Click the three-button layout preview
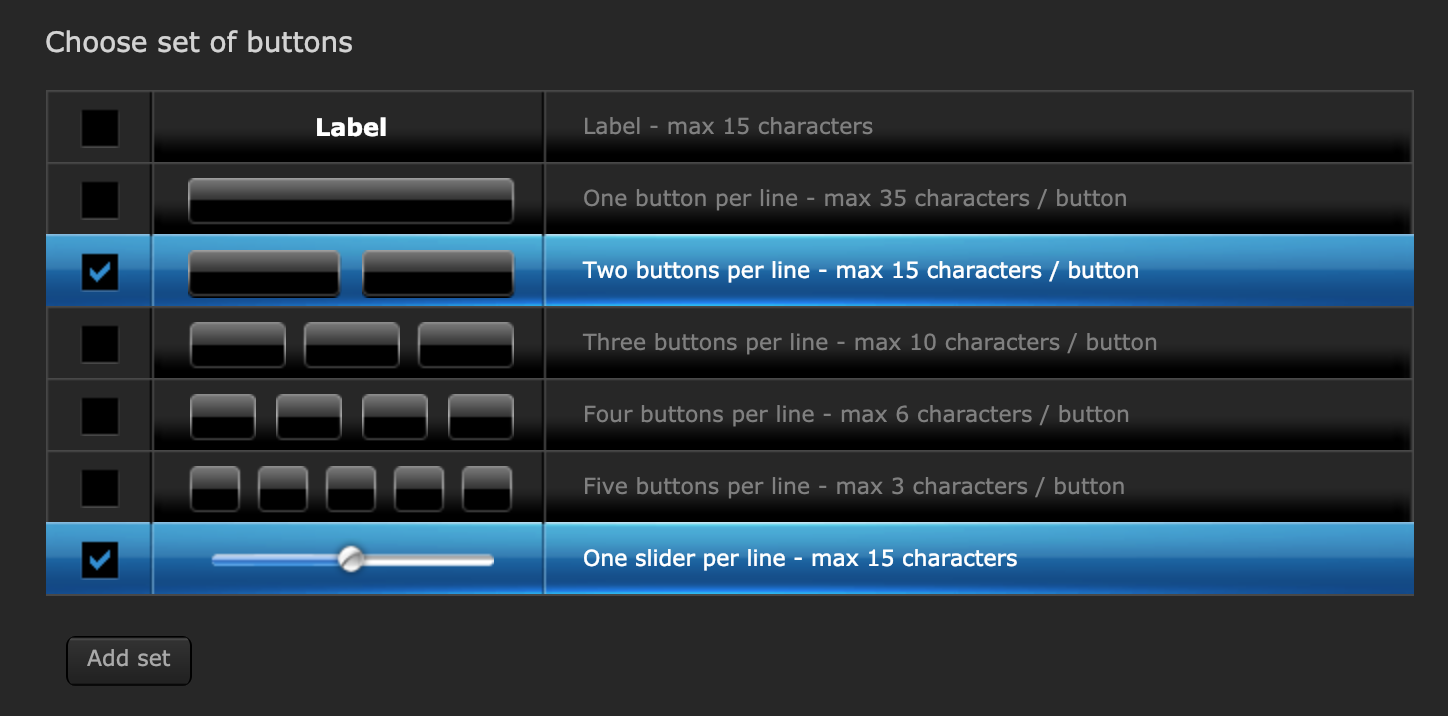Image resolution: width=1448 pixels, height=716 pixels. pyautogui.click(x=351, y=345)
